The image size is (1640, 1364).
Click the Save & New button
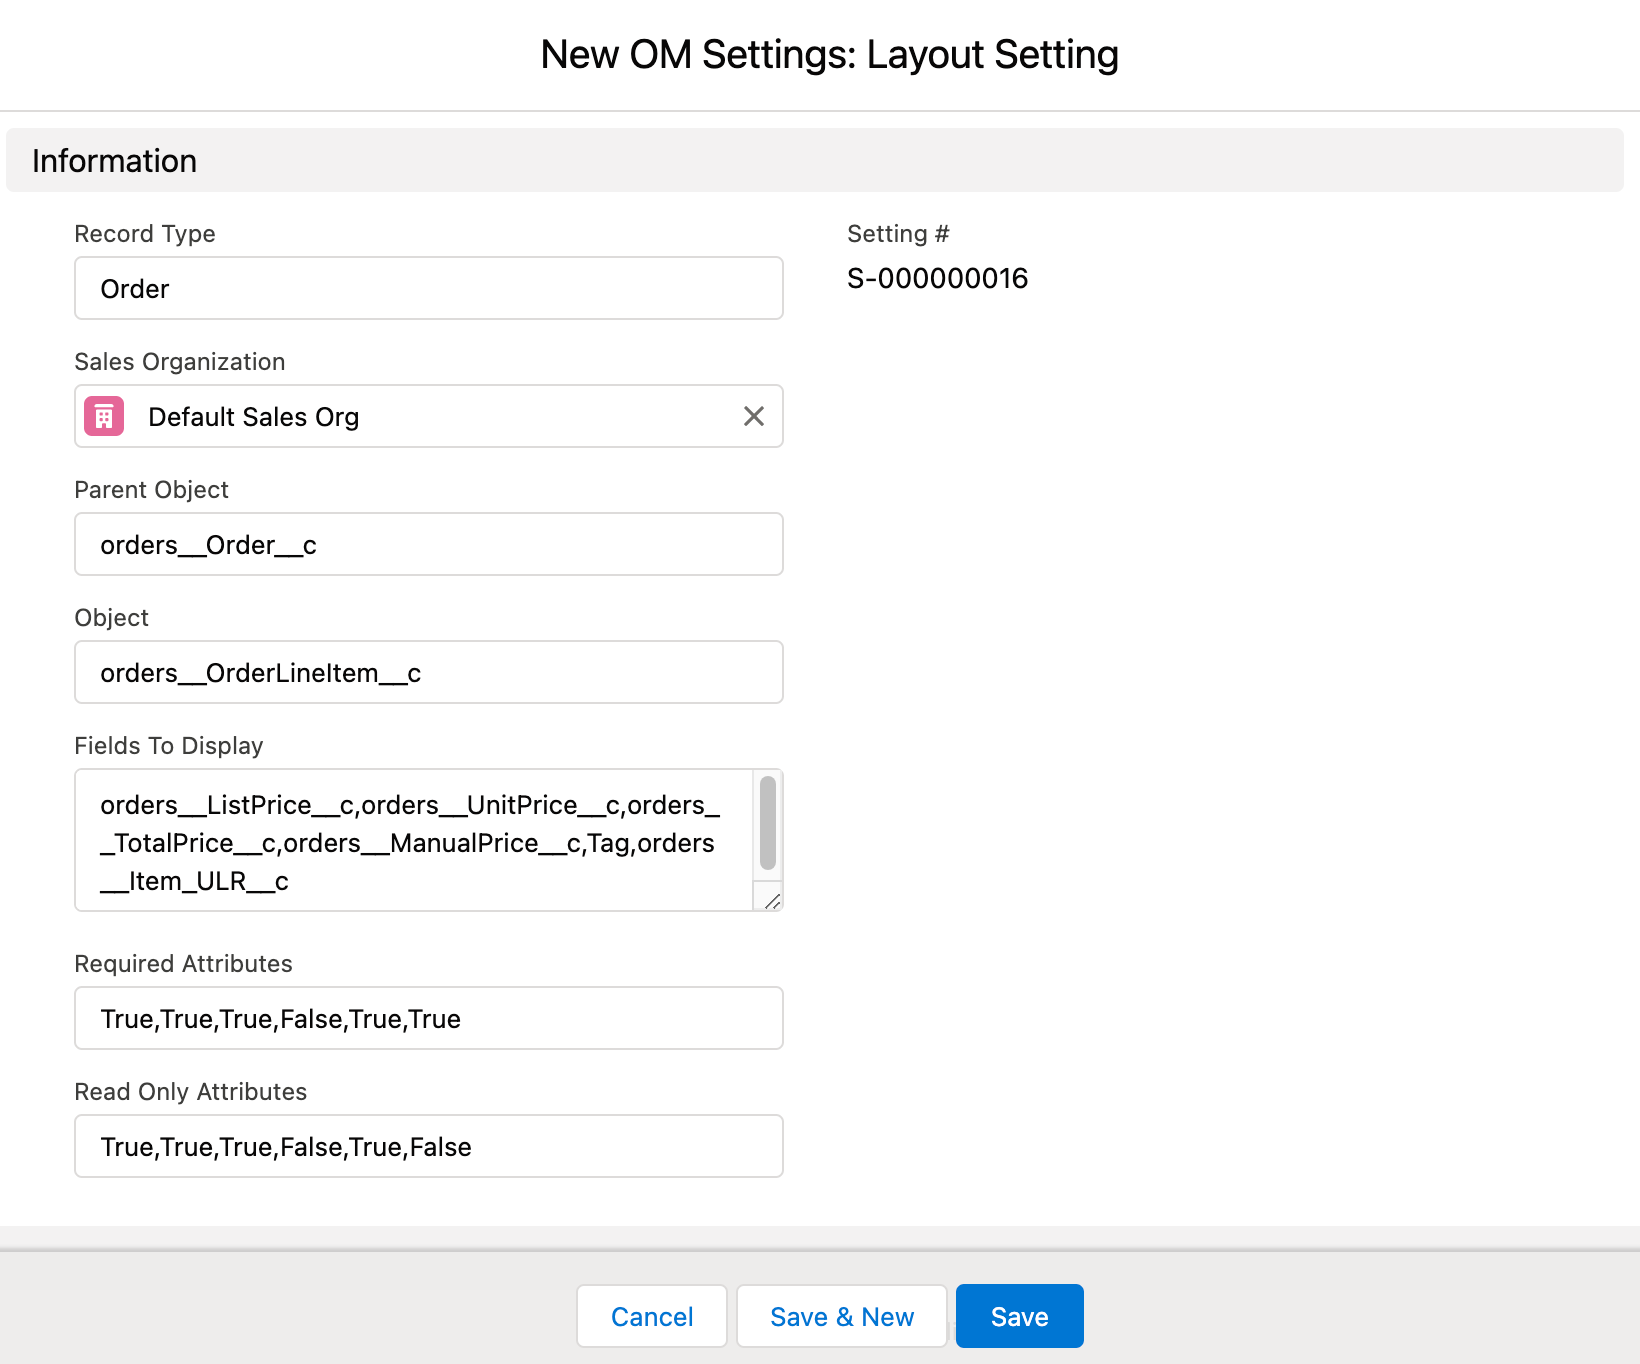[841, 1316]
